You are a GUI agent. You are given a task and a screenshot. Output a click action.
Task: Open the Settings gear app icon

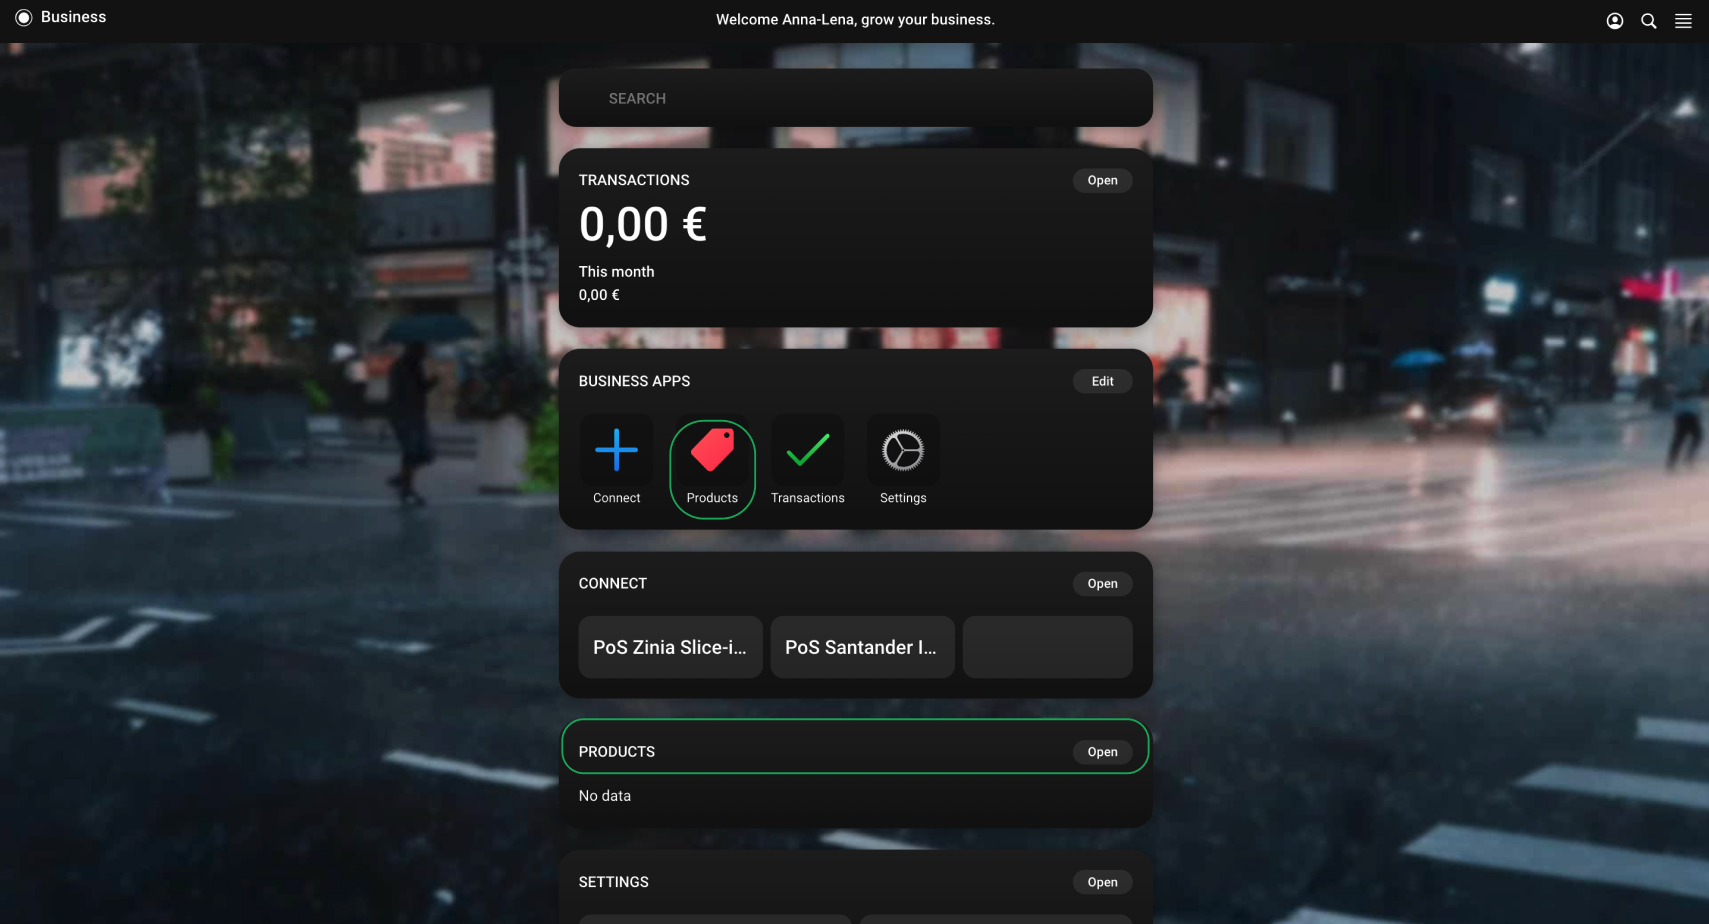click(903, 450)
